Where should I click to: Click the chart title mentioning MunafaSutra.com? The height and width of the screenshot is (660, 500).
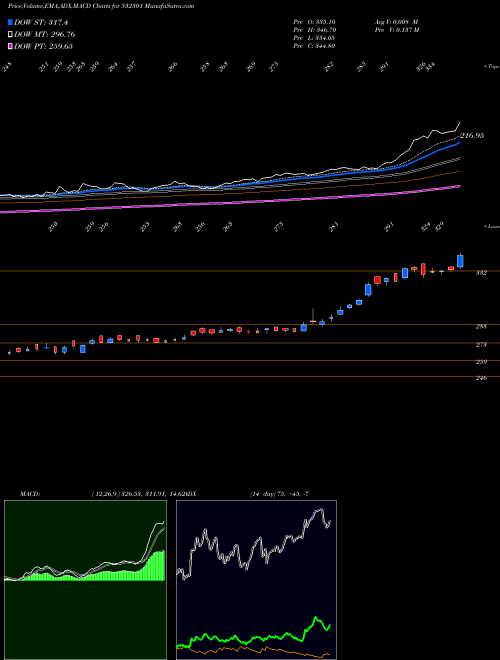click(x=101, y=6)
